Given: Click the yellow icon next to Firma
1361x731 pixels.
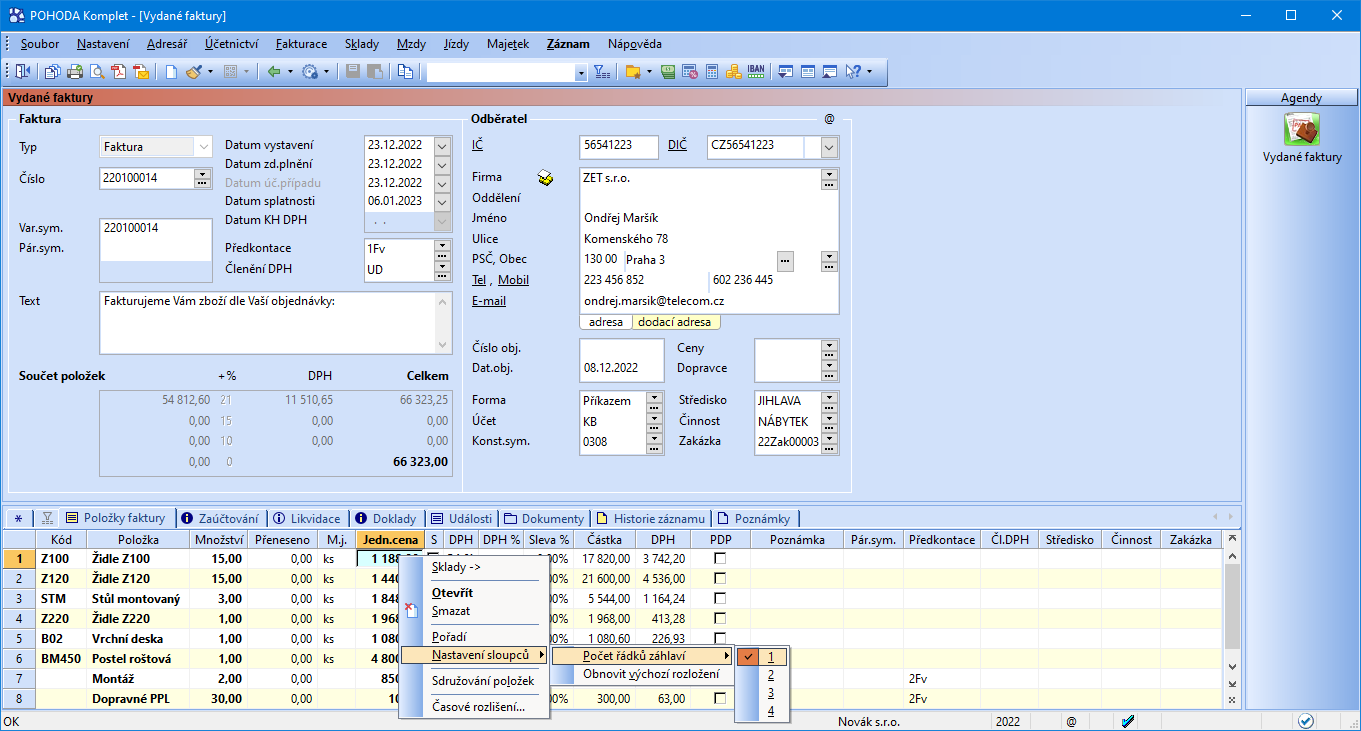Looking at the screenshot, I should pyautogui.click(x=545, y=178).
